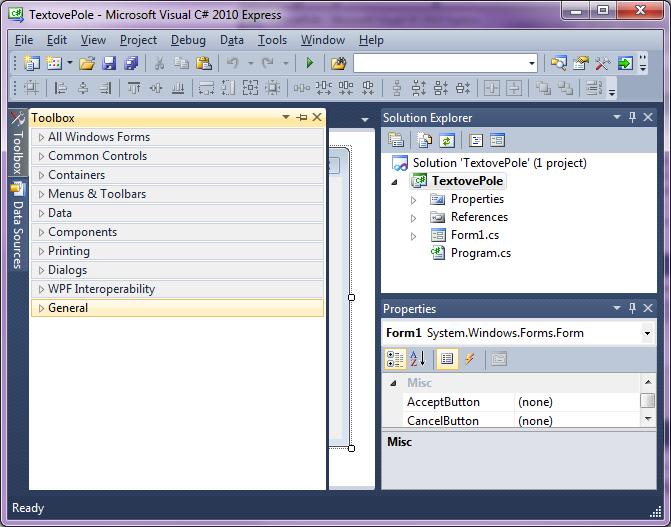Save the current file with disk icon
The image size is (671, 527).
[109, 63]
